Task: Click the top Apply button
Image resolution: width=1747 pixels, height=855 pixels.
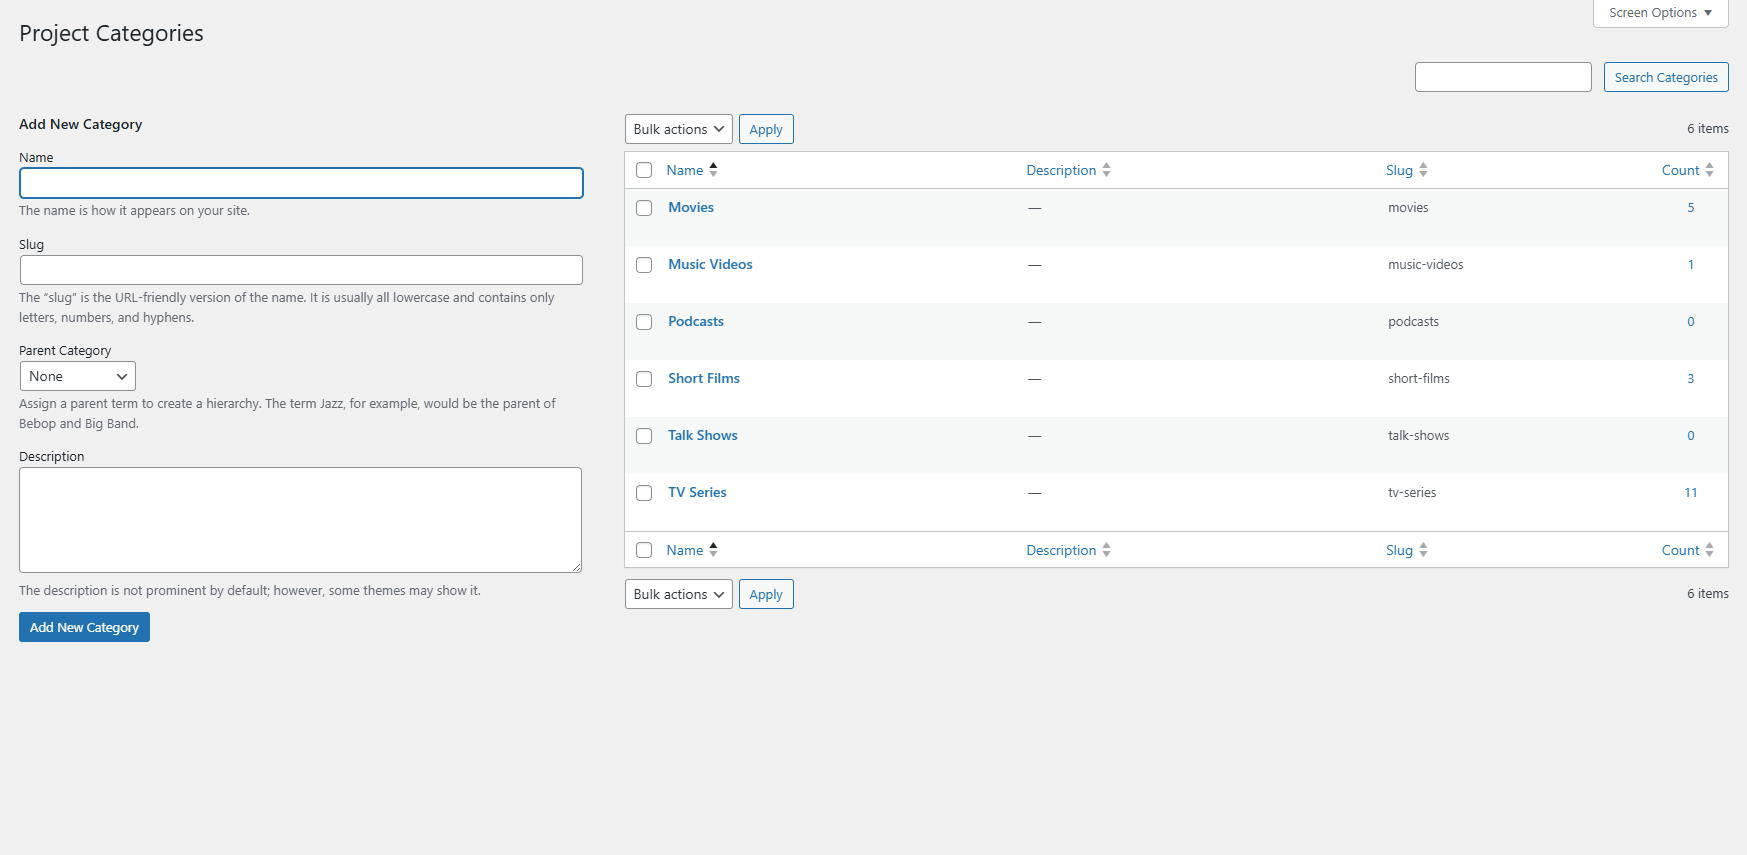Action: (x=766, y=129)
